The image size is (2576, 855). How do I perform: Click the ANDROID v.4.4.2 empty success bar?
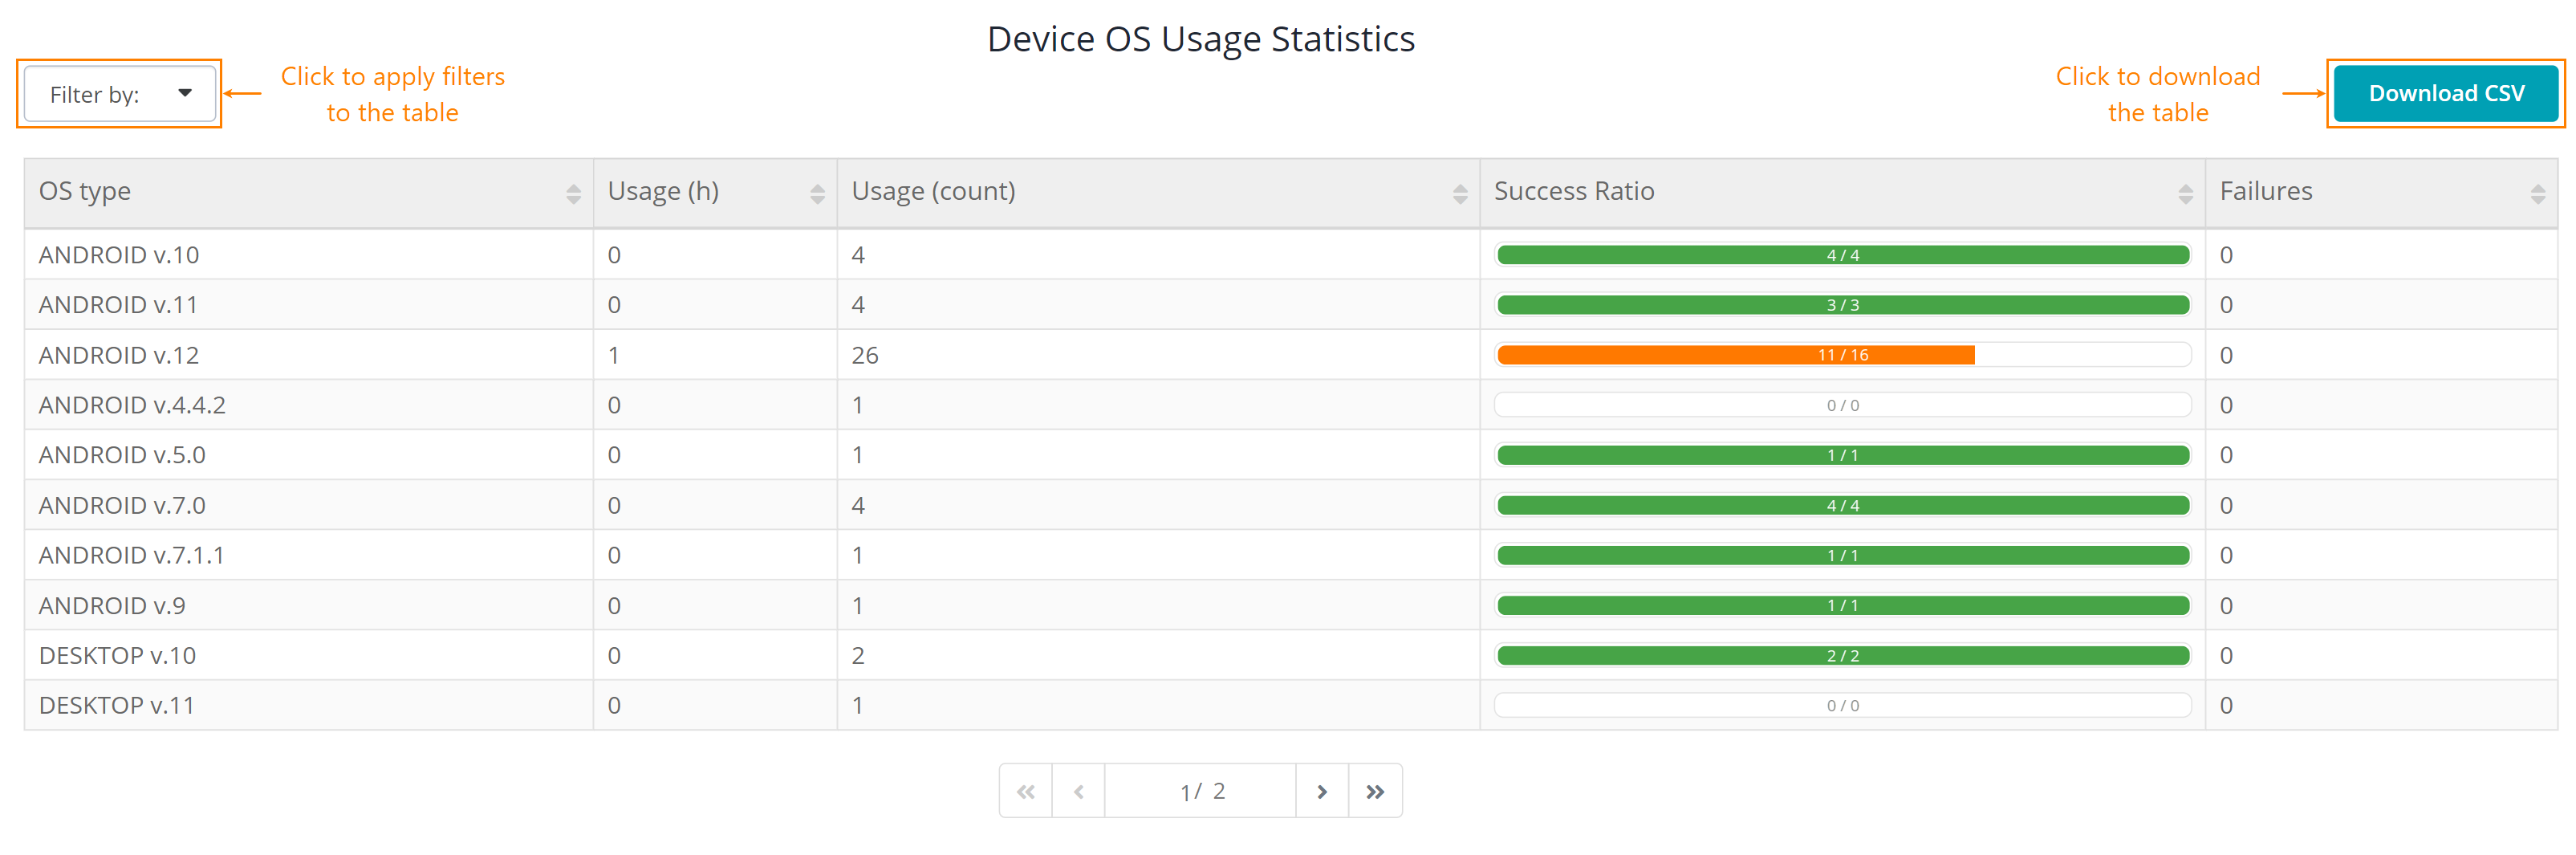point(1841,404)
